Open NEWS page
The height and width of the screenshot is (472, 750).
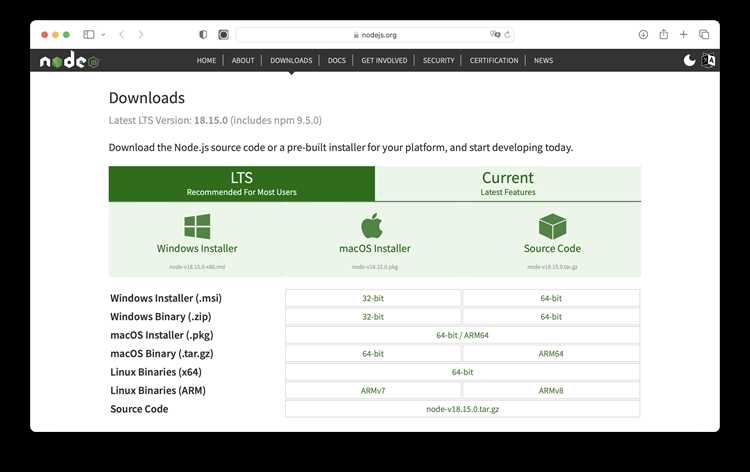pyautogui.click(x=543, y=61)
